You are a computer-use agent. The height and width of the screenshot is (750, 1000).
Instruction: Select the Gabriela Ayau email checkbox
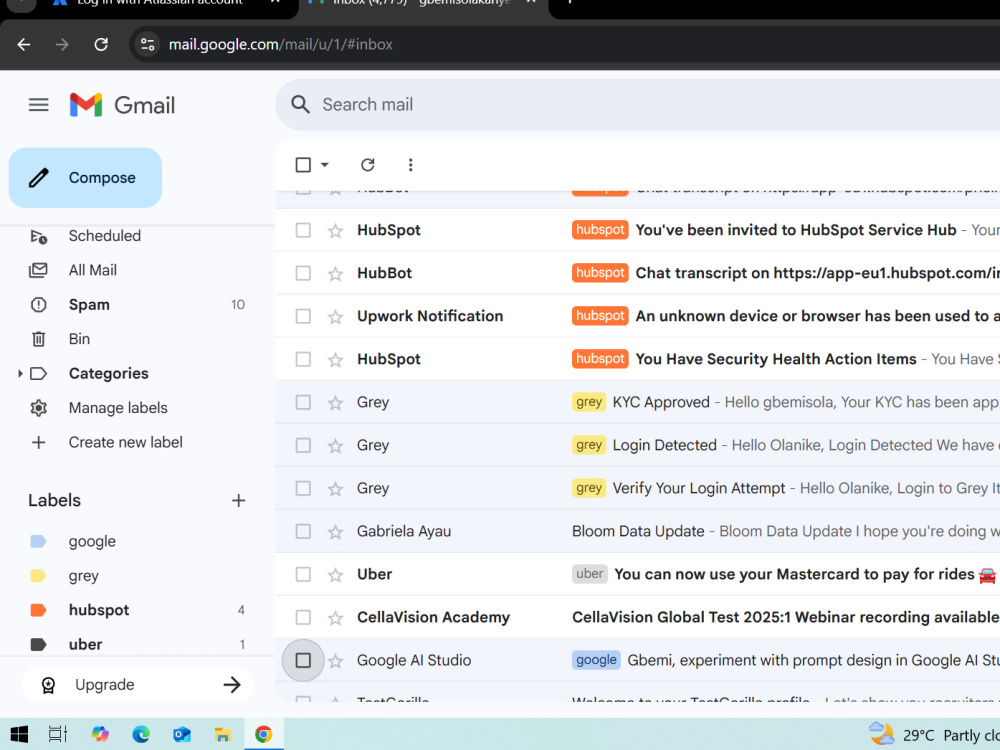(x=303, y=531)
